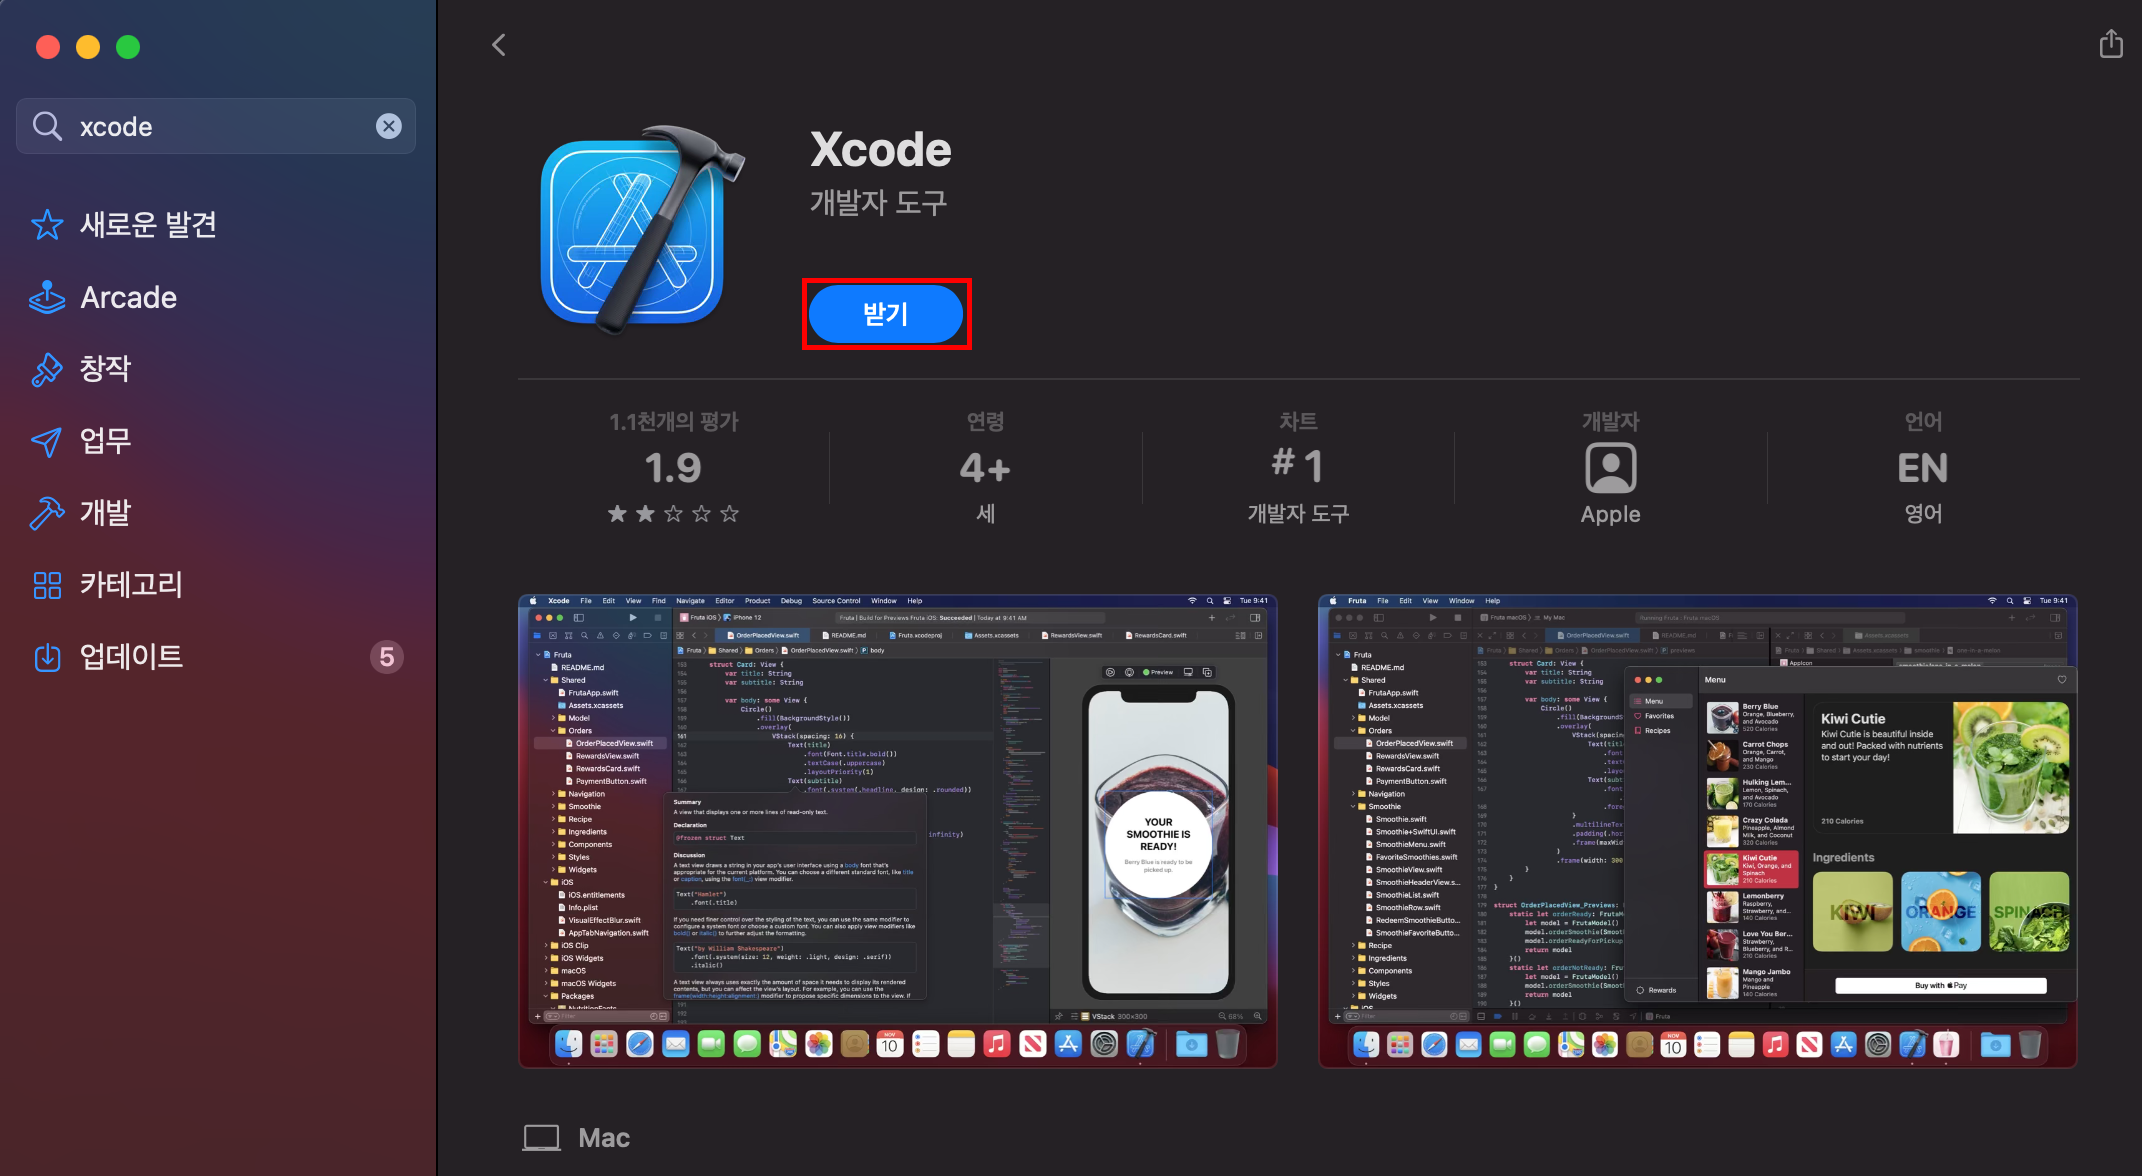Image resolution: width=2142 pixels, height=1176 pixels.
Task: Open the 1.9 star rating section
Action: pyautogui.click(x=673, y=468)
